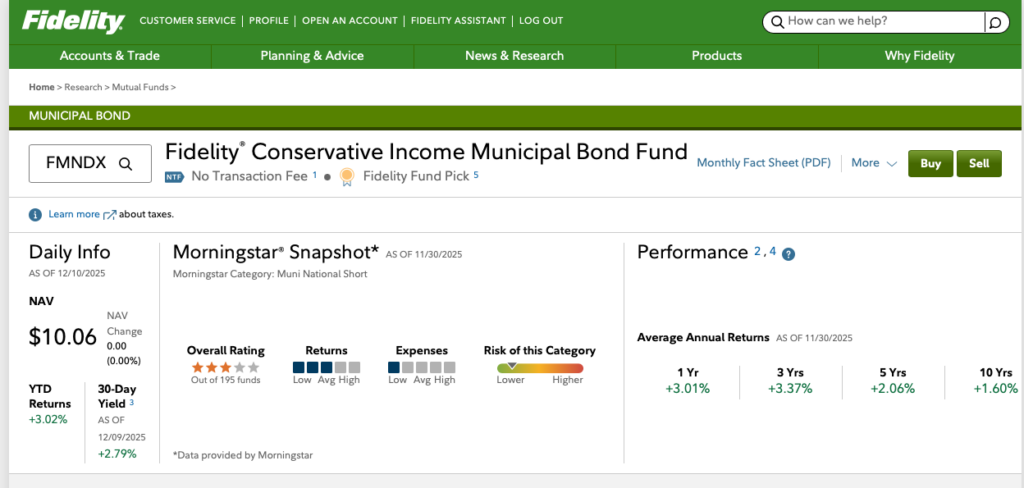Click the Fidelity Fund Pick ribbon icon

click(x=346, y=177)
